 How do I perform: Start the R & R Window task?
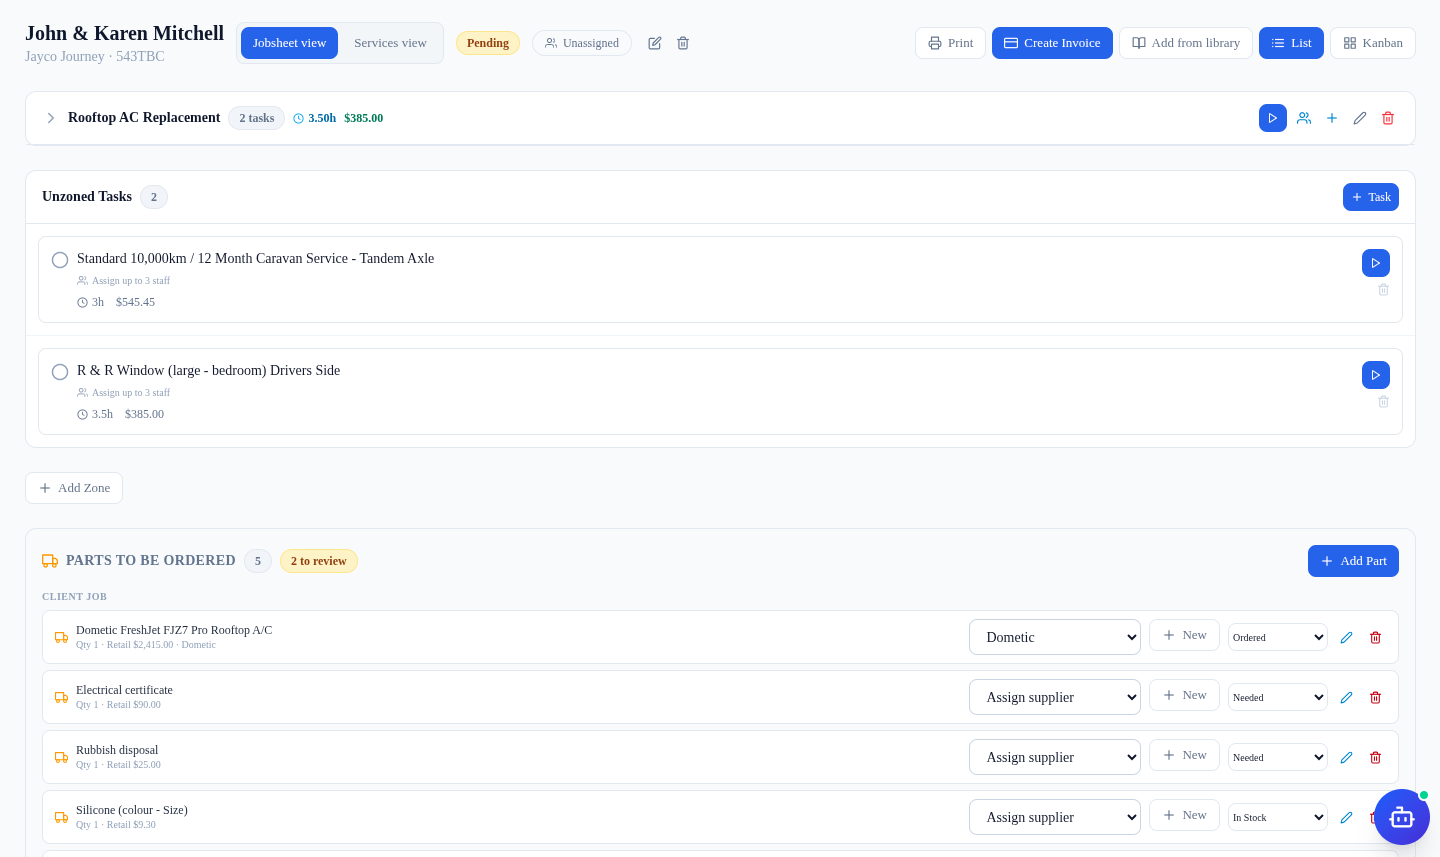pos(1376,375)
